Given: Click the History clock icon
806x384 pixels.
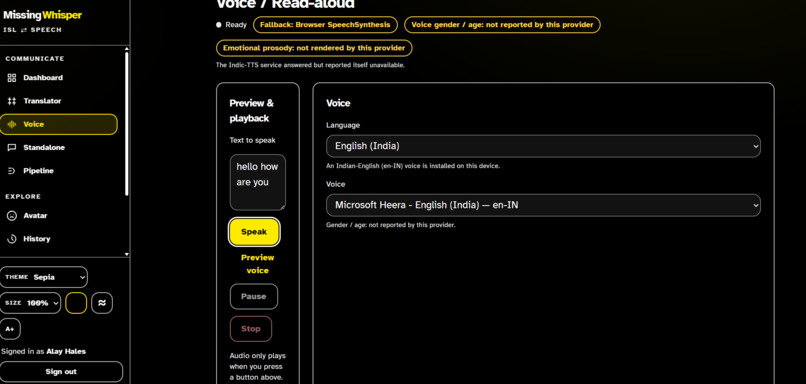Looking at the screenshot, I should (12, 239).
